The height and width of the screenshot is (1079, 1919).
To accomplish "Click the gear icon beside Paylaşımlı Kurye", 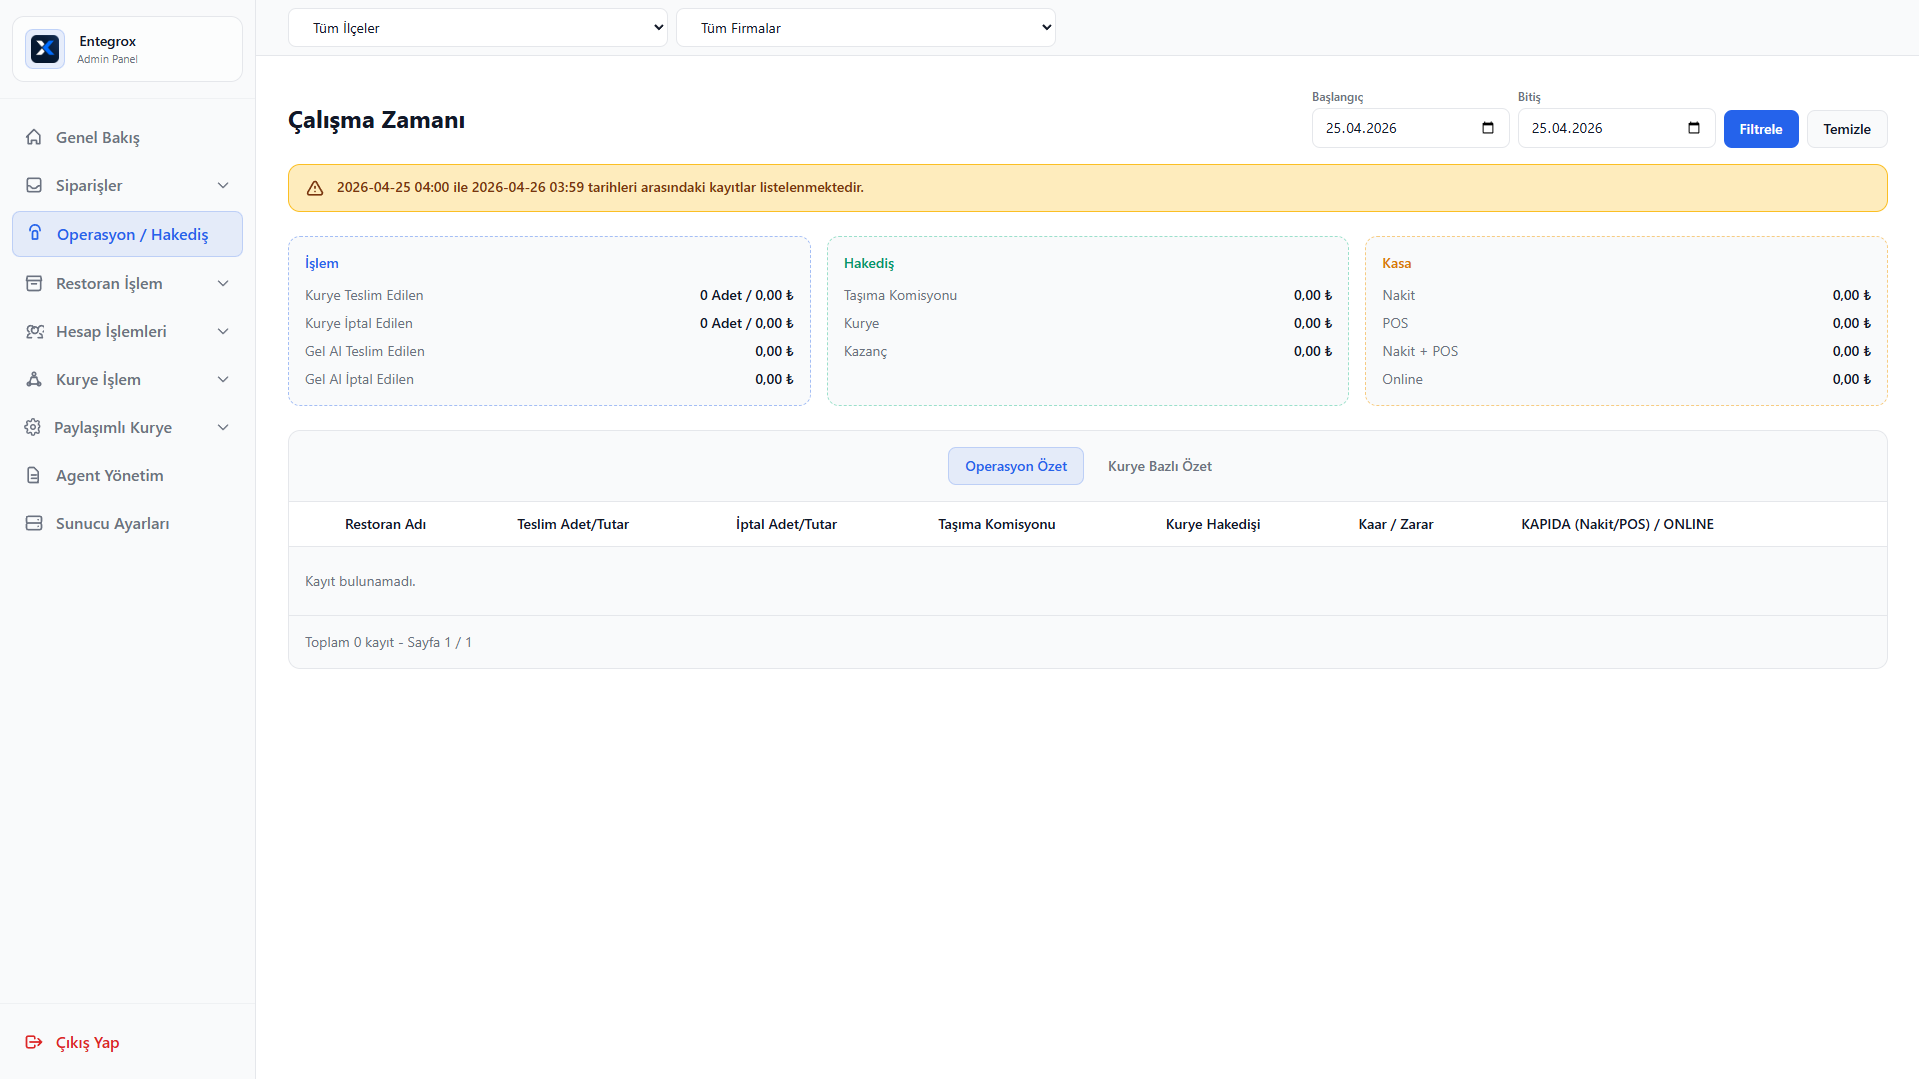I will (x=33, y=427).
